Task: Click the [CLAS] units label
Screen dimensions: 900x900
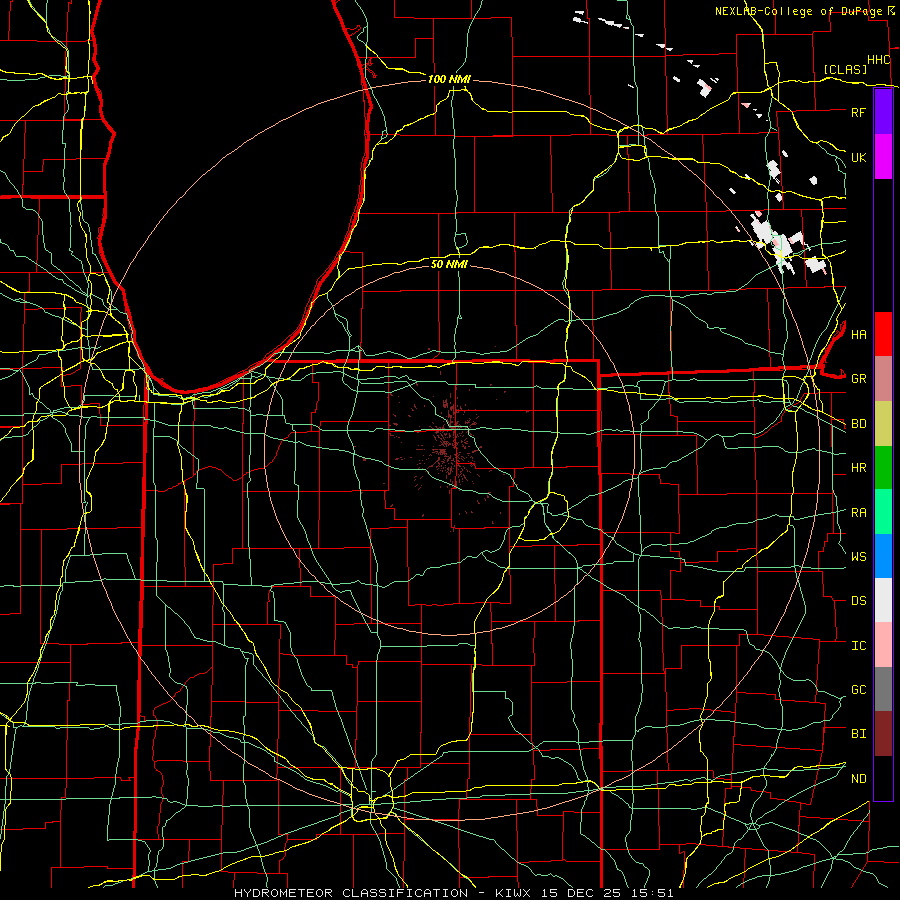Action: point(845,69)
